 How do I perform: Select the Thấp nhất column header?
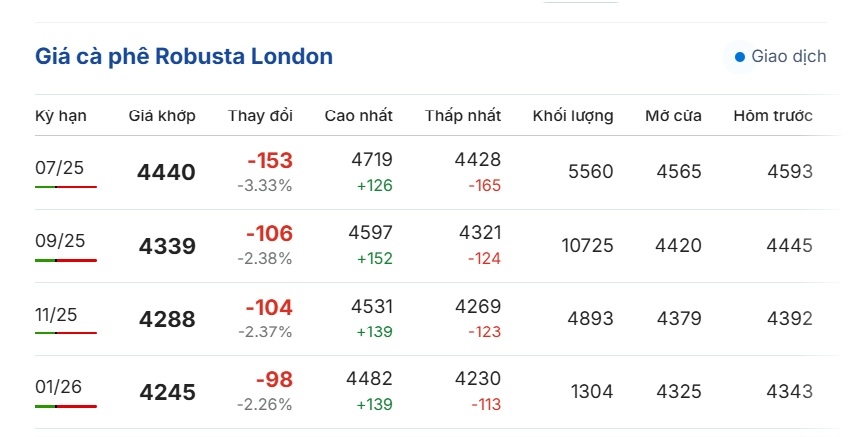click(463, 116)
